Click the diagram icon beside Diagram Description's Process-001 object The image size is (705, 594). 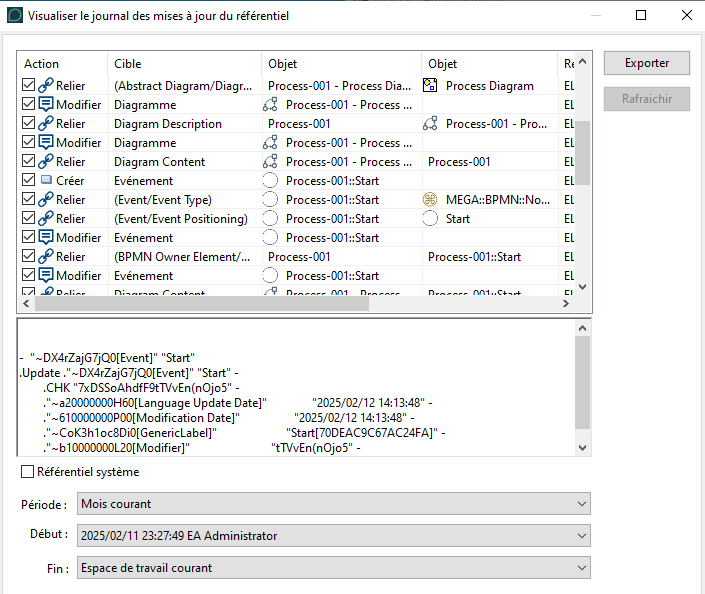pyautogui.click(x=431, y=124)
